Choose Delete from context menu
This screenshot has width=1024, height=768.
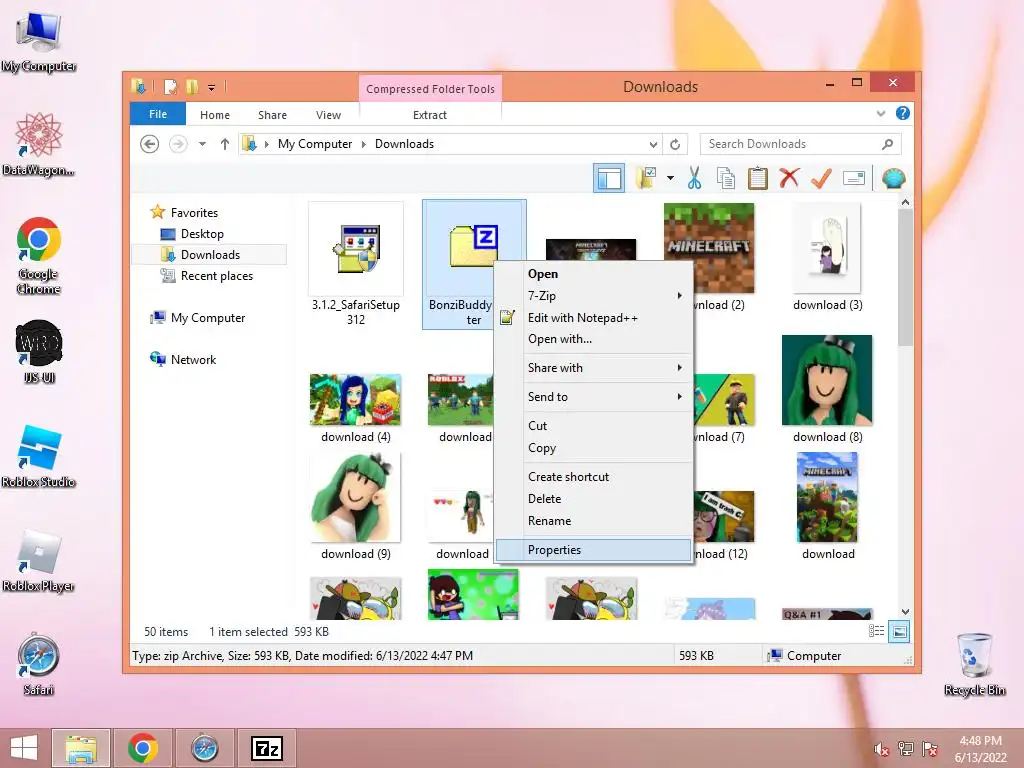click(593, 499)
